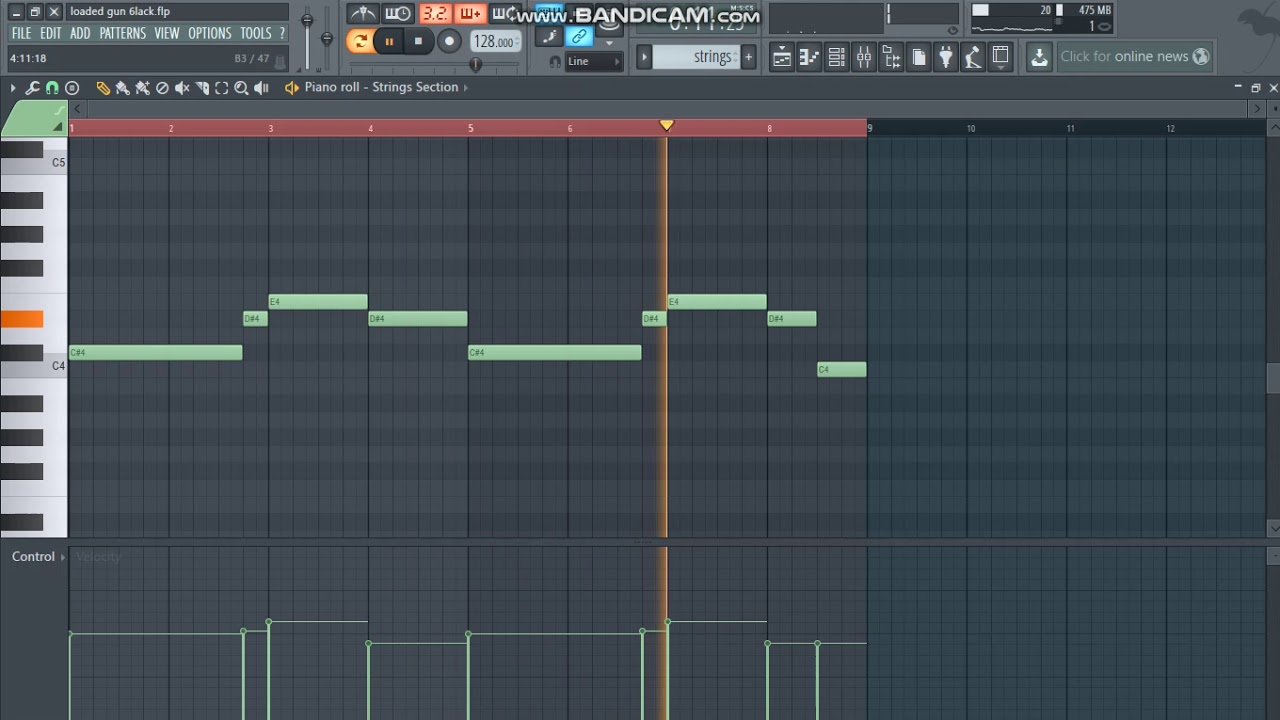This screenshot has height=720, width=1280.
Task: Click the song position slider knob
Action: [476, 64]
